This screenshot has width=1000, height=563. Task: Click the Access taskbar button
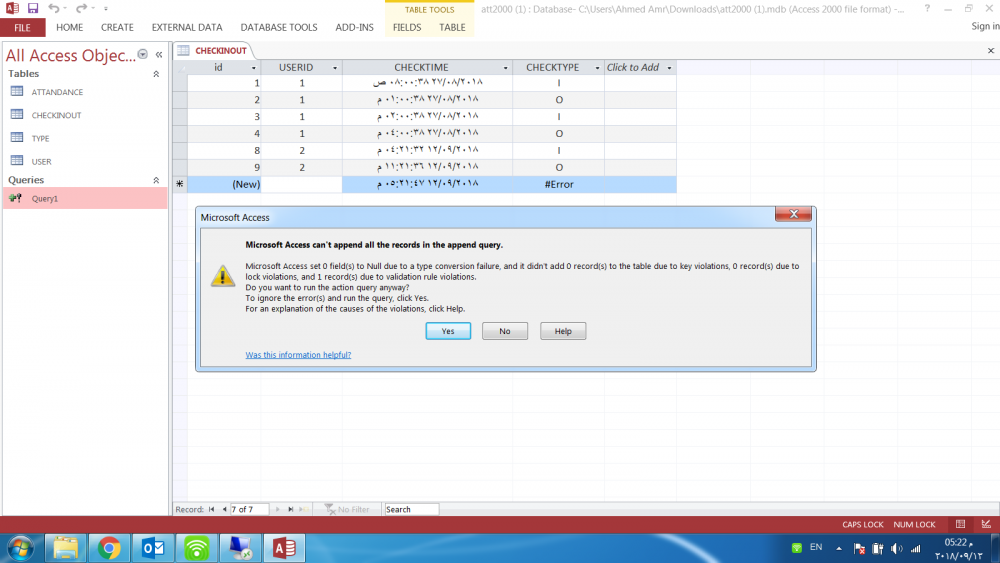(284, 548)
